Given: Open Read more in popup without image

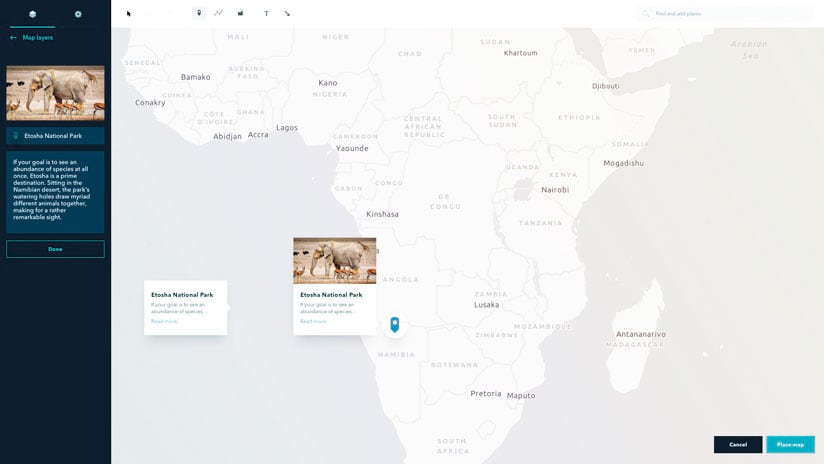Looking at the screenshot, I should point(164,321).
